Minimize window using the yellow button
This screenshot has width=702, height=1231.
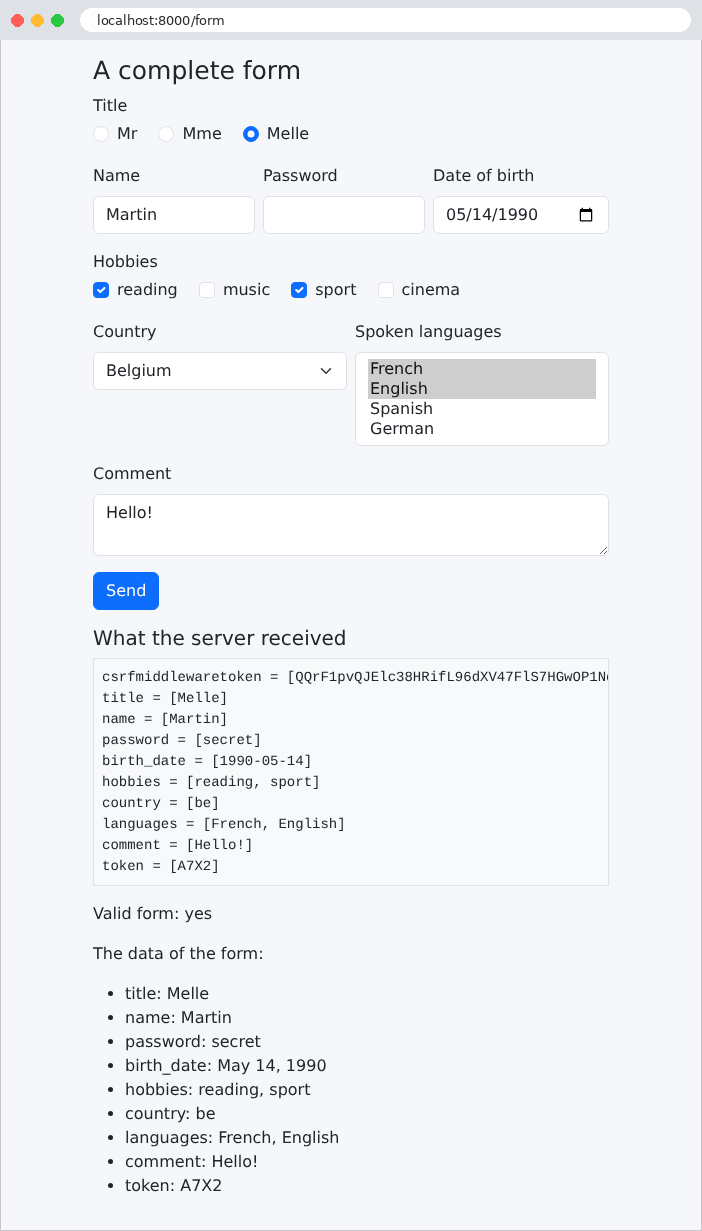tap(37, 20)
